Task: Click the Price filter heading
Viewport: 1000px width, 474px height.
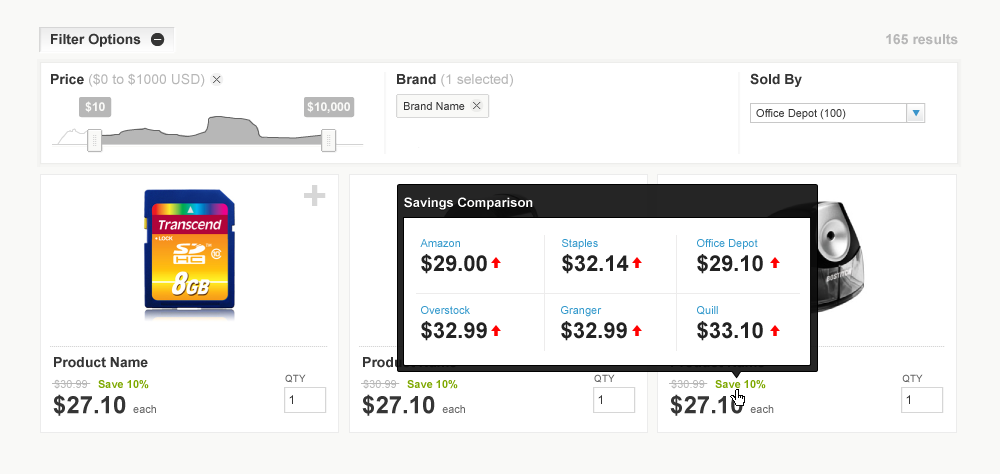Action: [67, 80]
